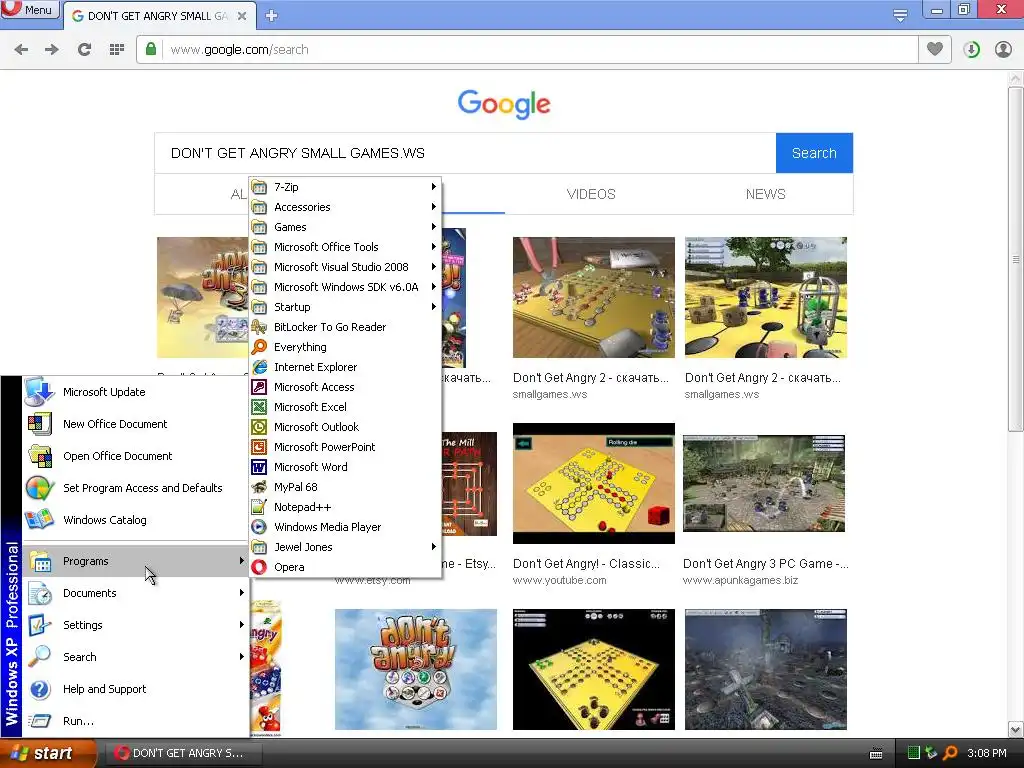Expand the Startup folder
The image size is (1024, 768).
(x=345, y=307)
